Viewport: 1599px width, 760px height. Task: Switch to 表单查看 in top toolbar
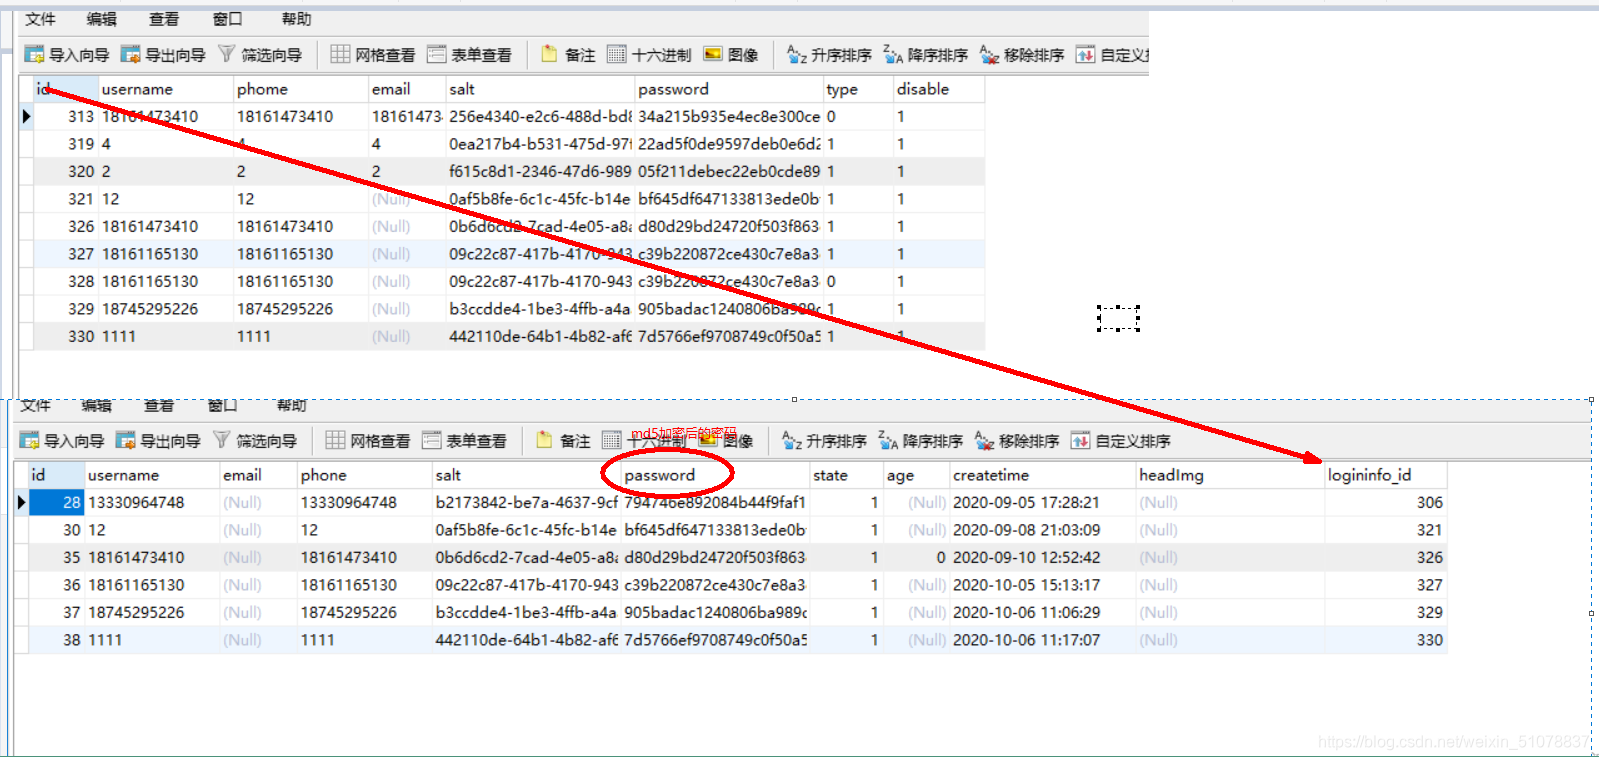(469, 54)
